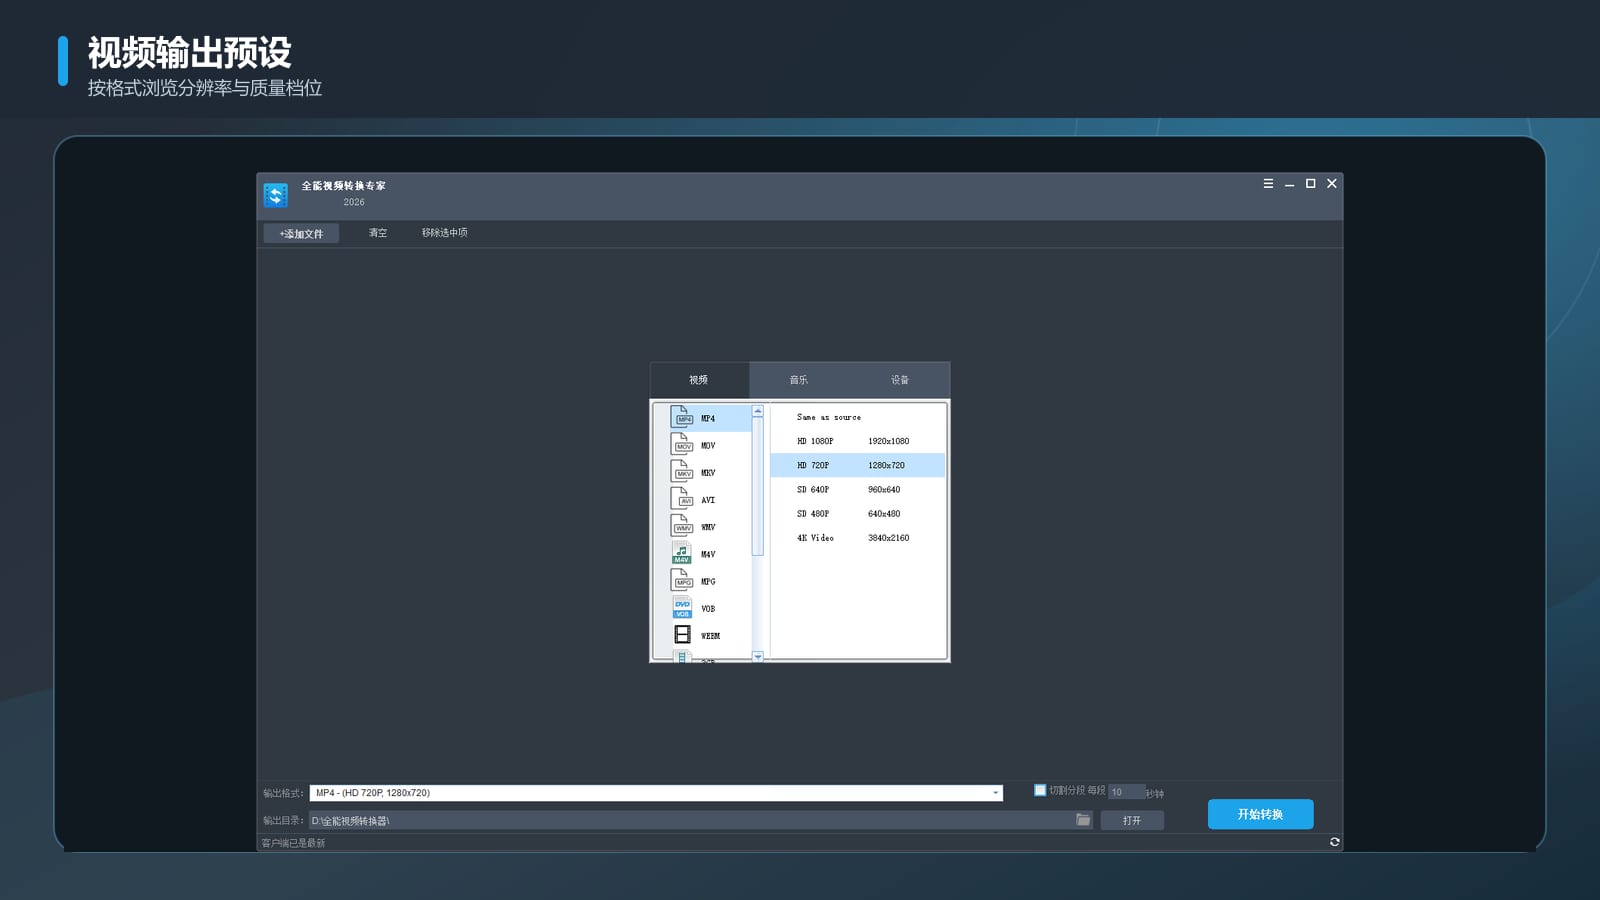Select the VOB DVD format icon
This screenshot has height=900, width=1600.
(x=682, y=607)
